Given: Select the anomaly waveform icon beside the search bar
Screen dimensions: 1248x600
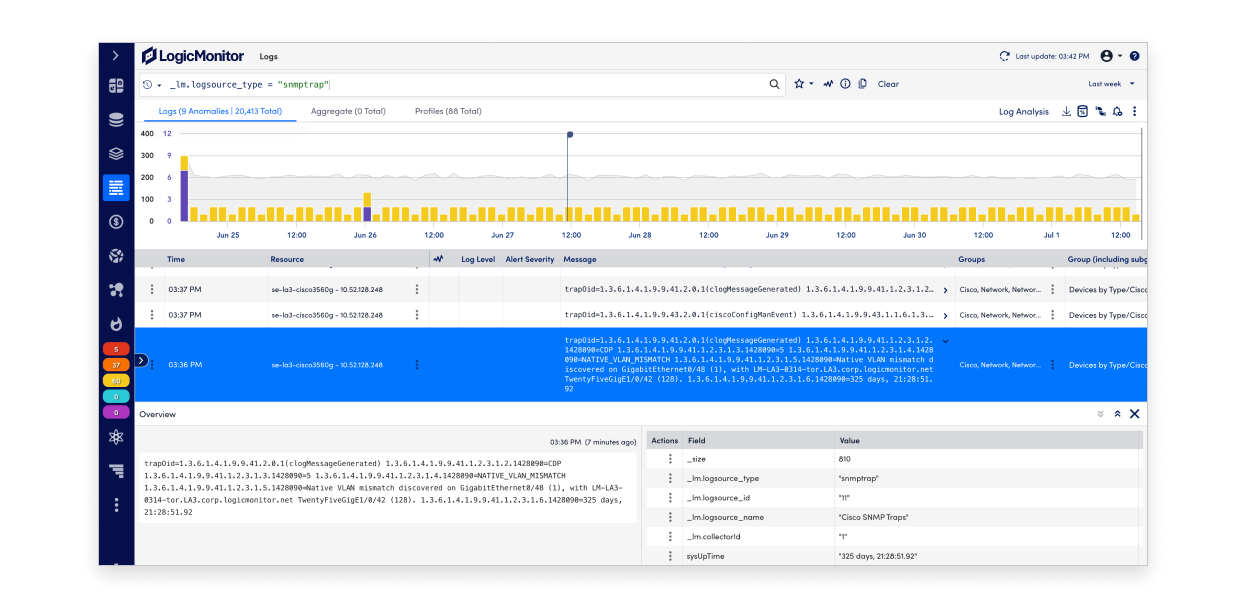Looking at the screenshot, I should pos(828,84).
